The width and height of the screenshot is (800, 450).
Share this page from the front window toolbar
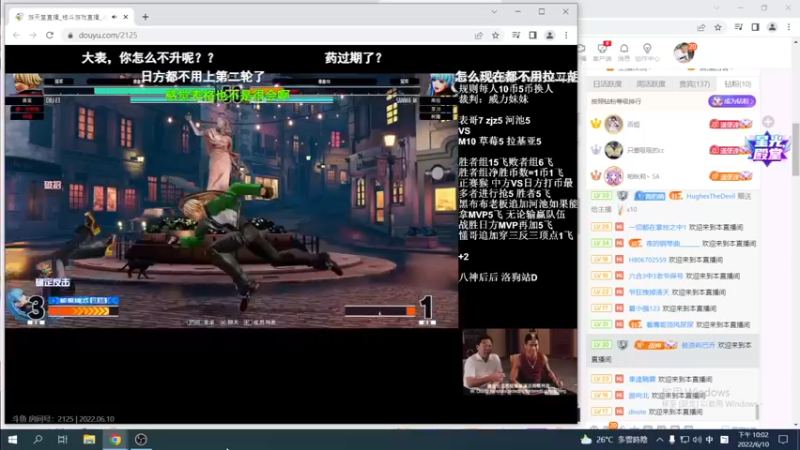tap(479, 35)
